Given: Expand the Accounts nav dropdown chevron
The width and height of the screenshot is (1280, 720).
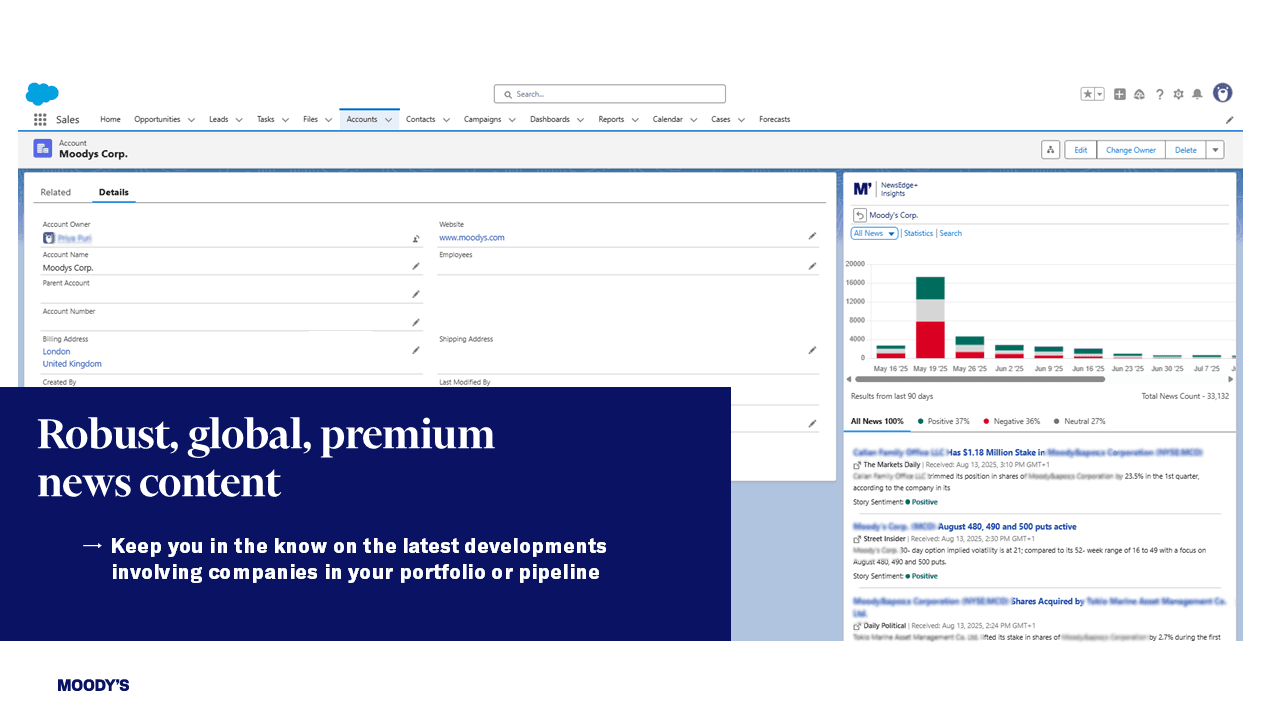Looking at the screenshot, I should pos(388,120).
